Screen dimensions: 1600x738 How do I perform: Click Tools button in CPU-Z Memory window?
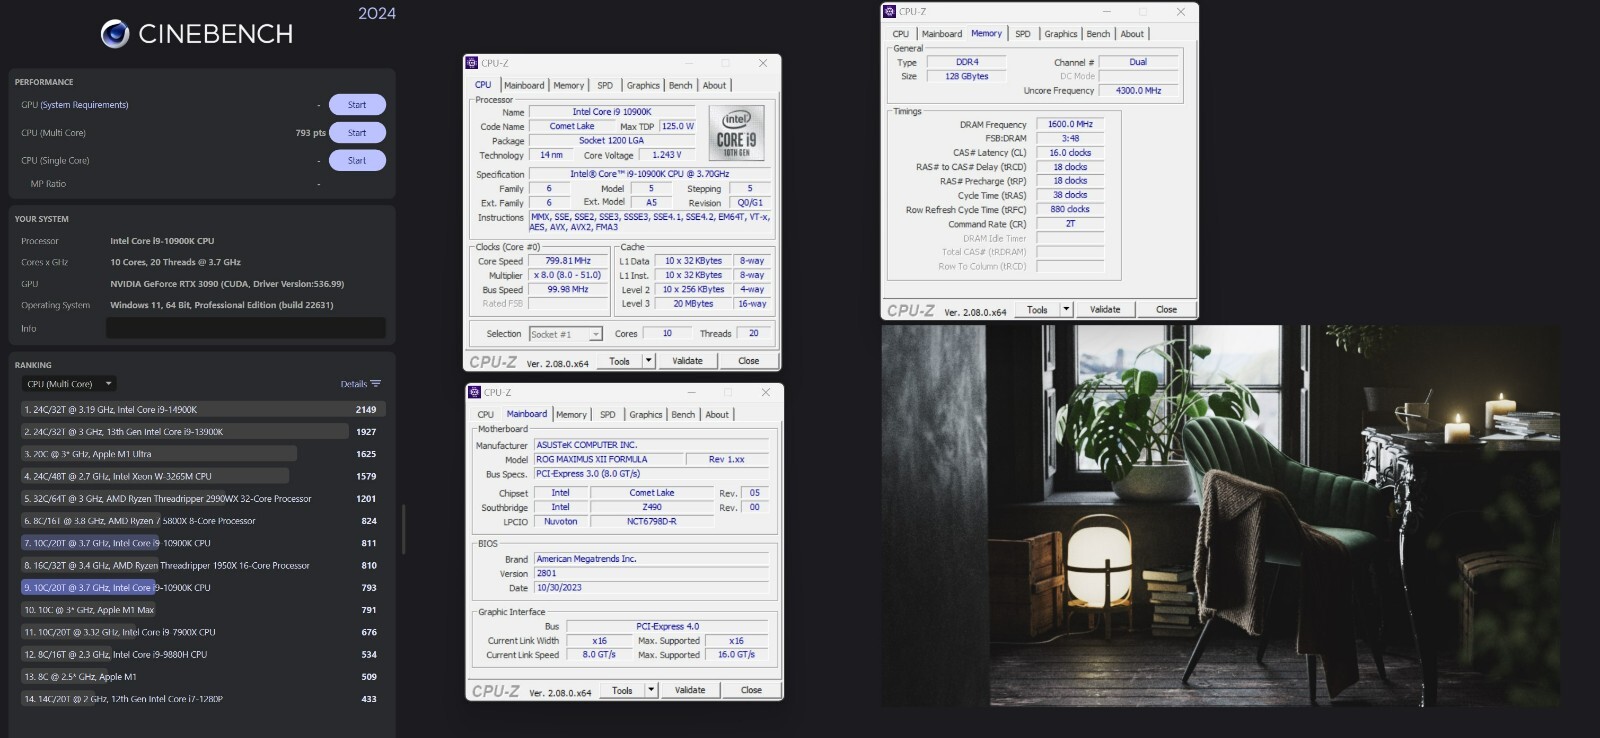[x=1037, y=309]
